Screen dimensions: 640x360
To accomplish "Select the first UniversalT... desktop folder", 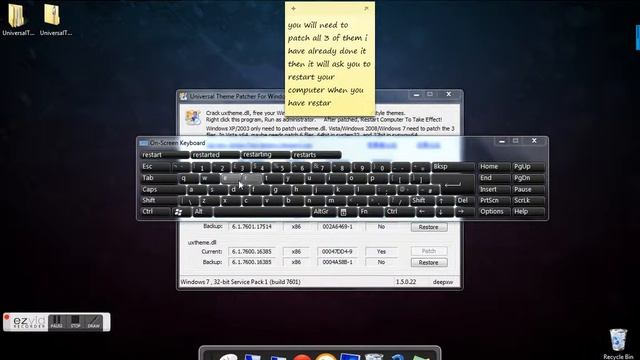I will (x=17, y=20).
